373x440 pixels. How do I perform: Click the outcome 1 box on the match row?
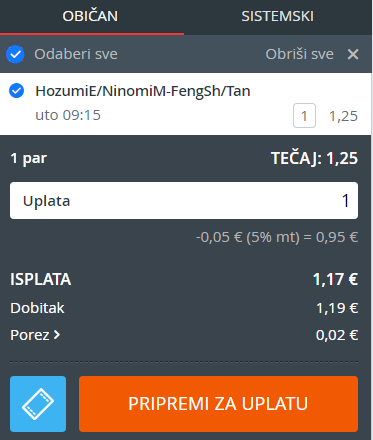point(304,116)
